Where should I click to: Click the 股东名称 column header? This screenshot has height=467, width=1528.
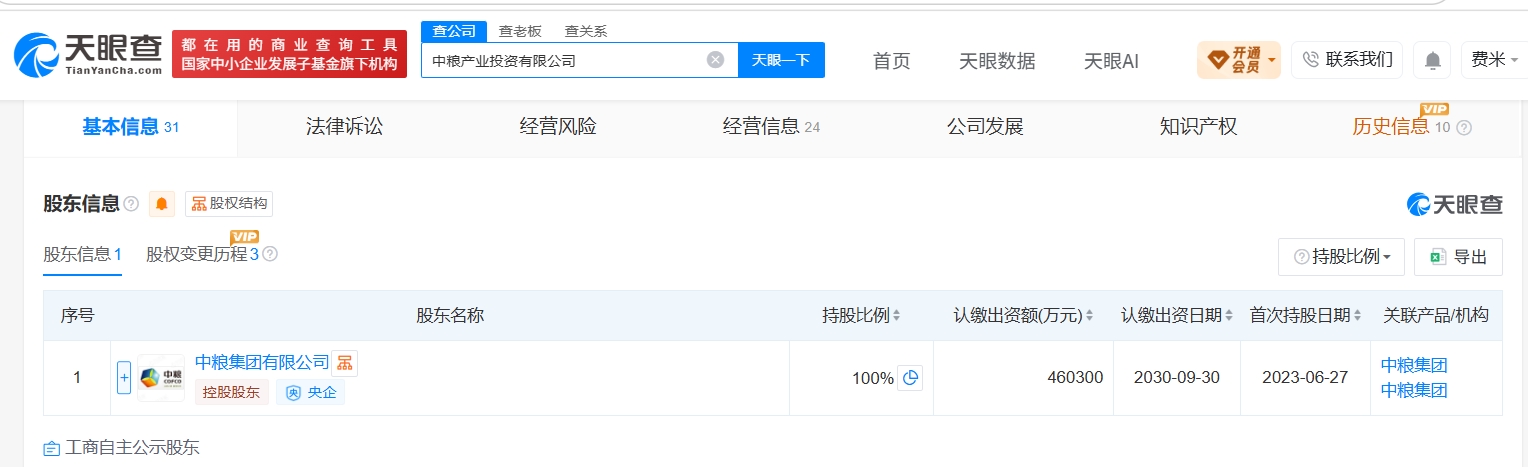click(450, 316)
